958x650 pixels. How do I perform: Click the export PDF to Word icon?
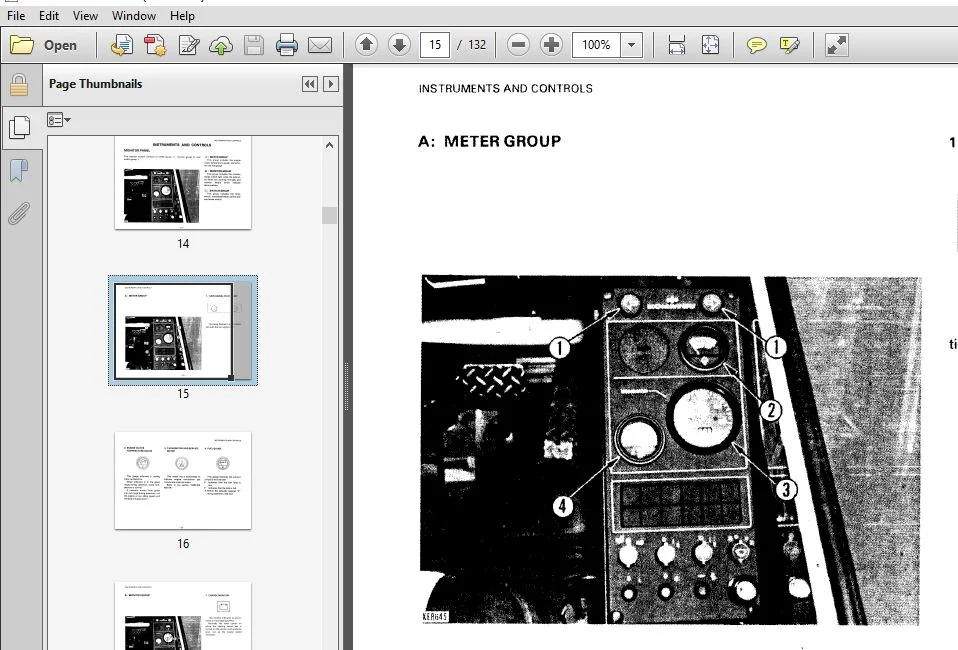coord(122,45)
